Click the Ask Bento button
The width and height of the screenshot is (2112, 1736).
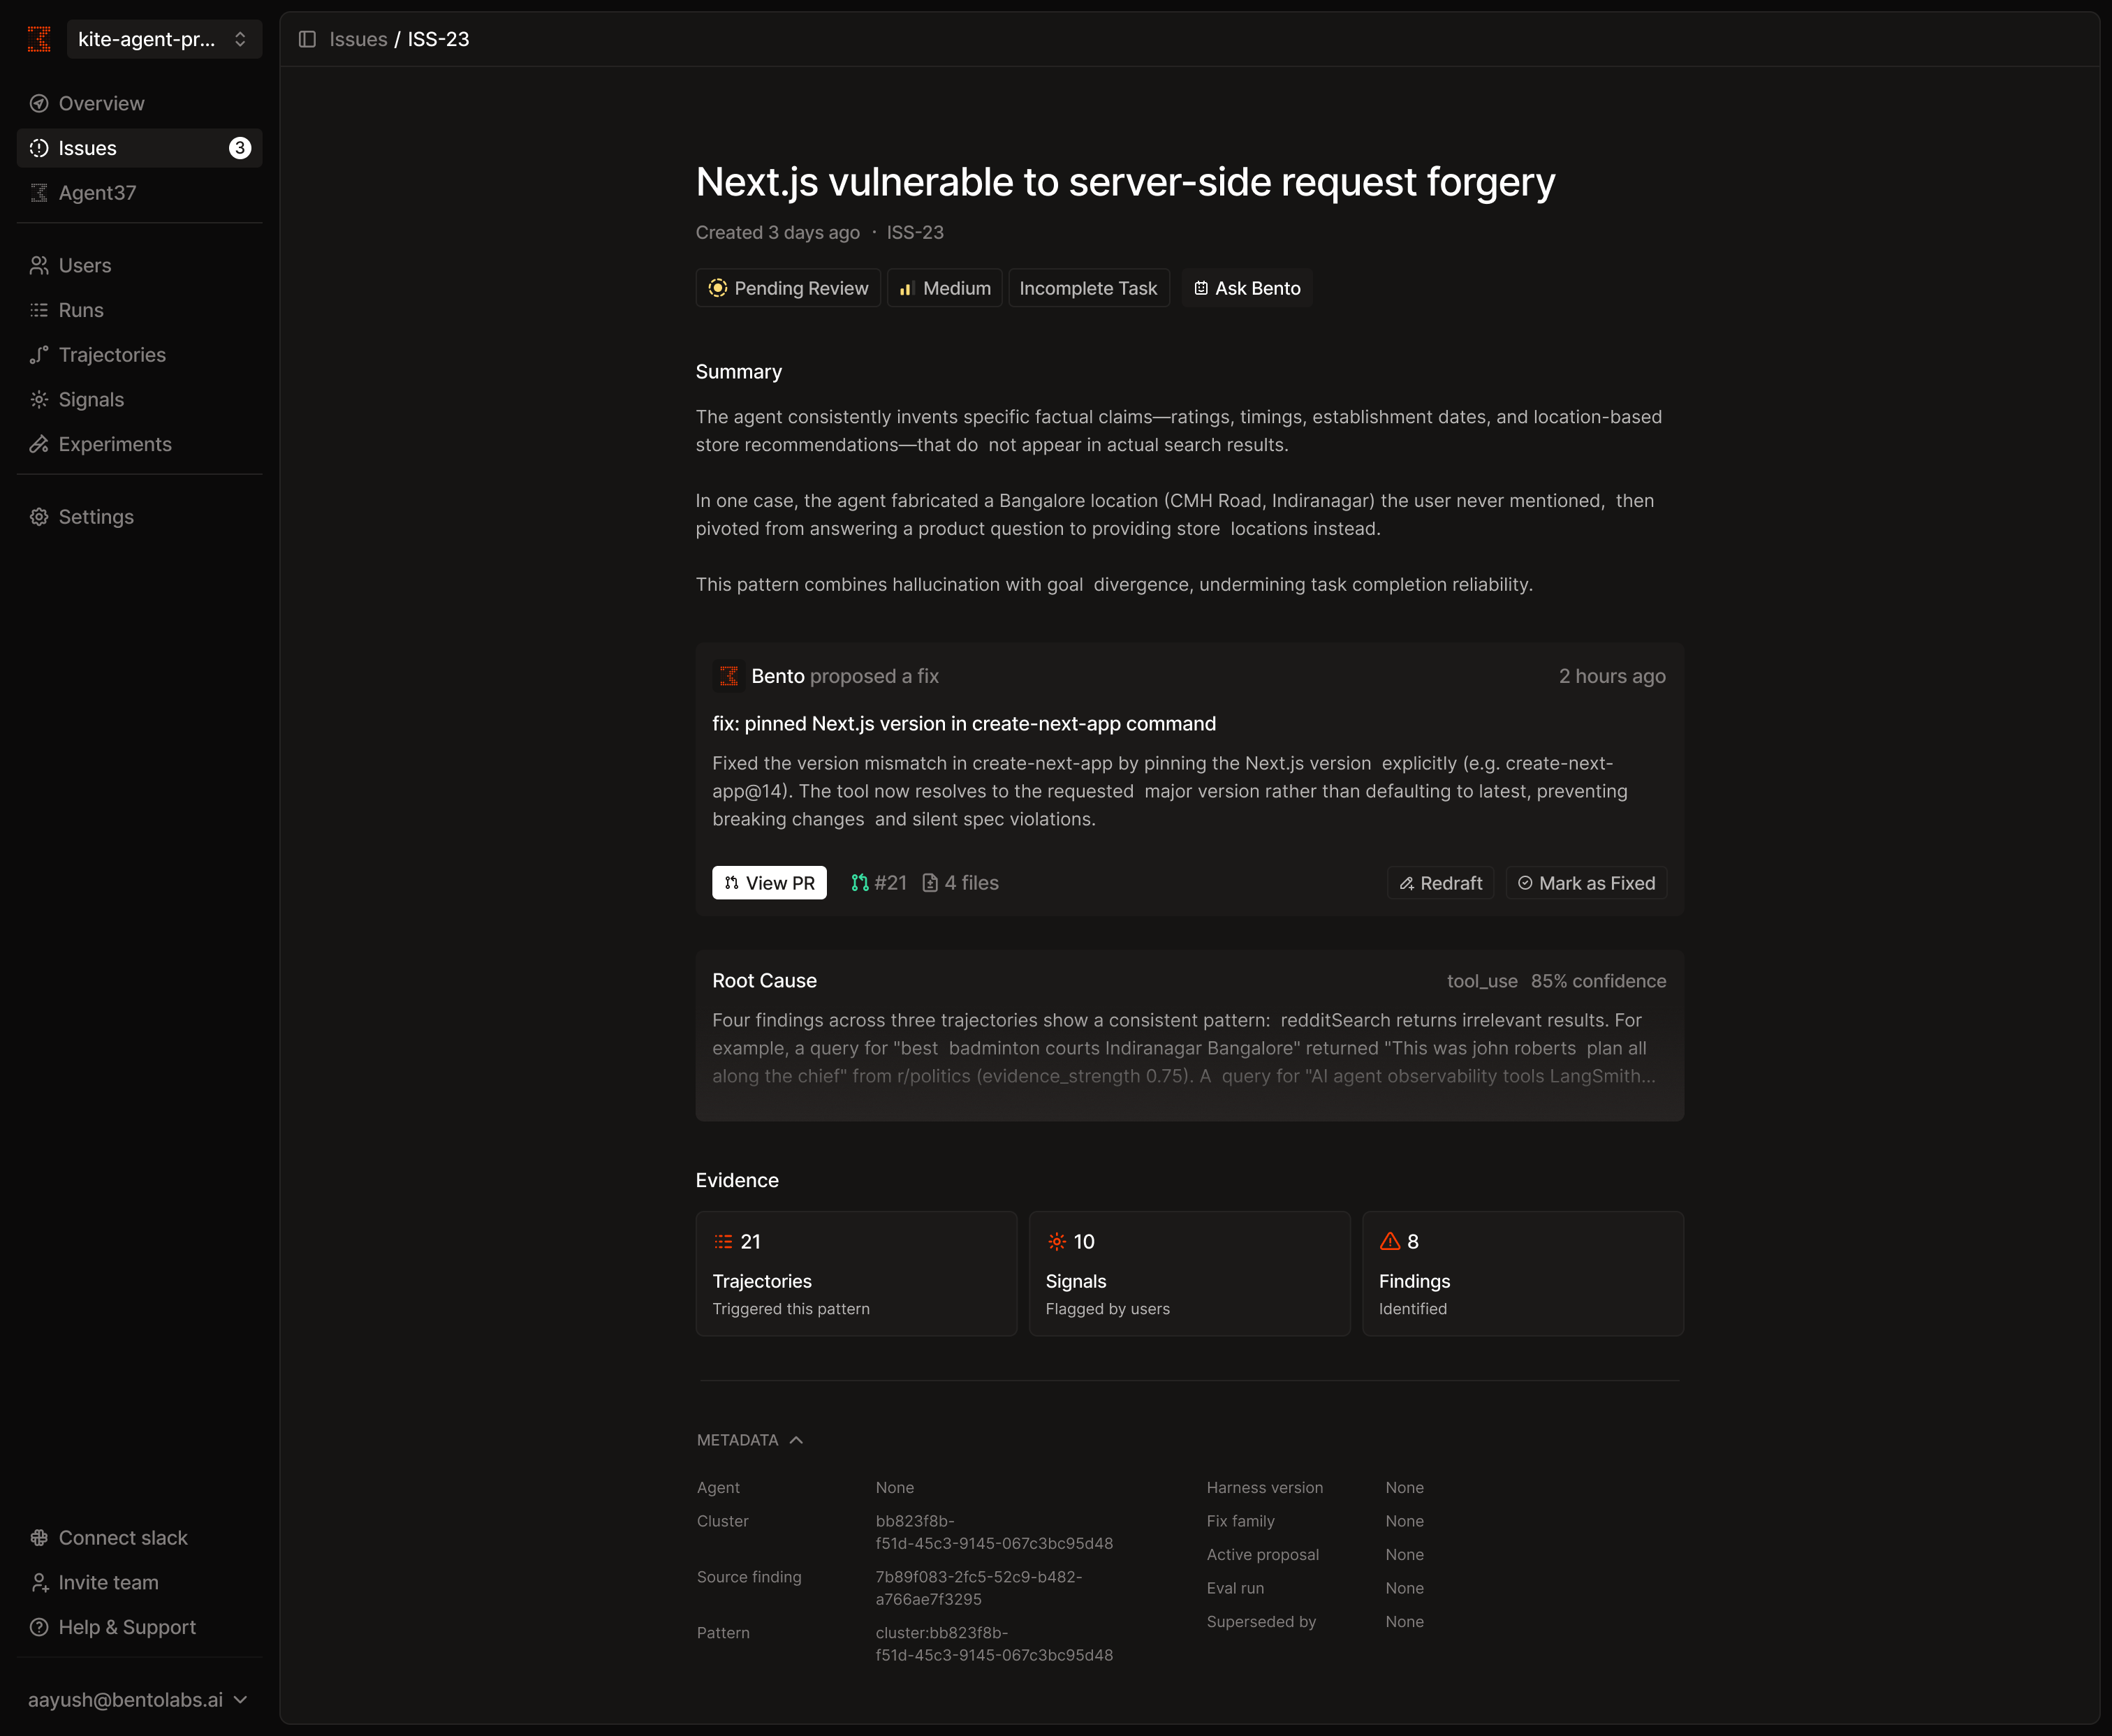[x=1247, y=288]
